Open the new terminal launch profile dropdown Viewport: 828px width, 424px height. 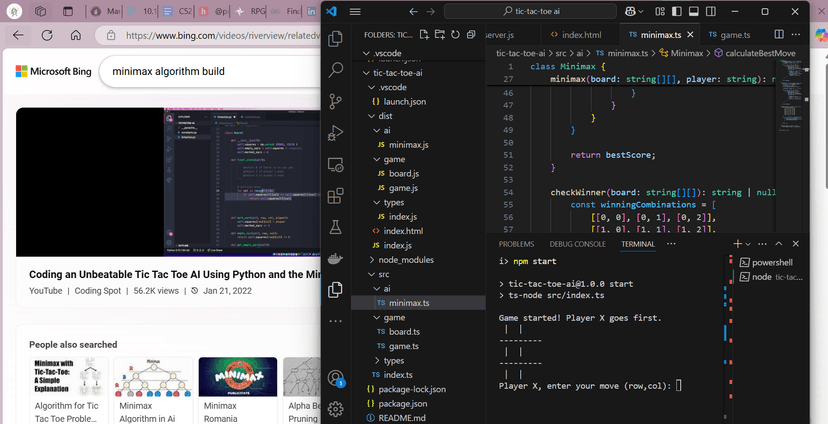coord(748,243)
